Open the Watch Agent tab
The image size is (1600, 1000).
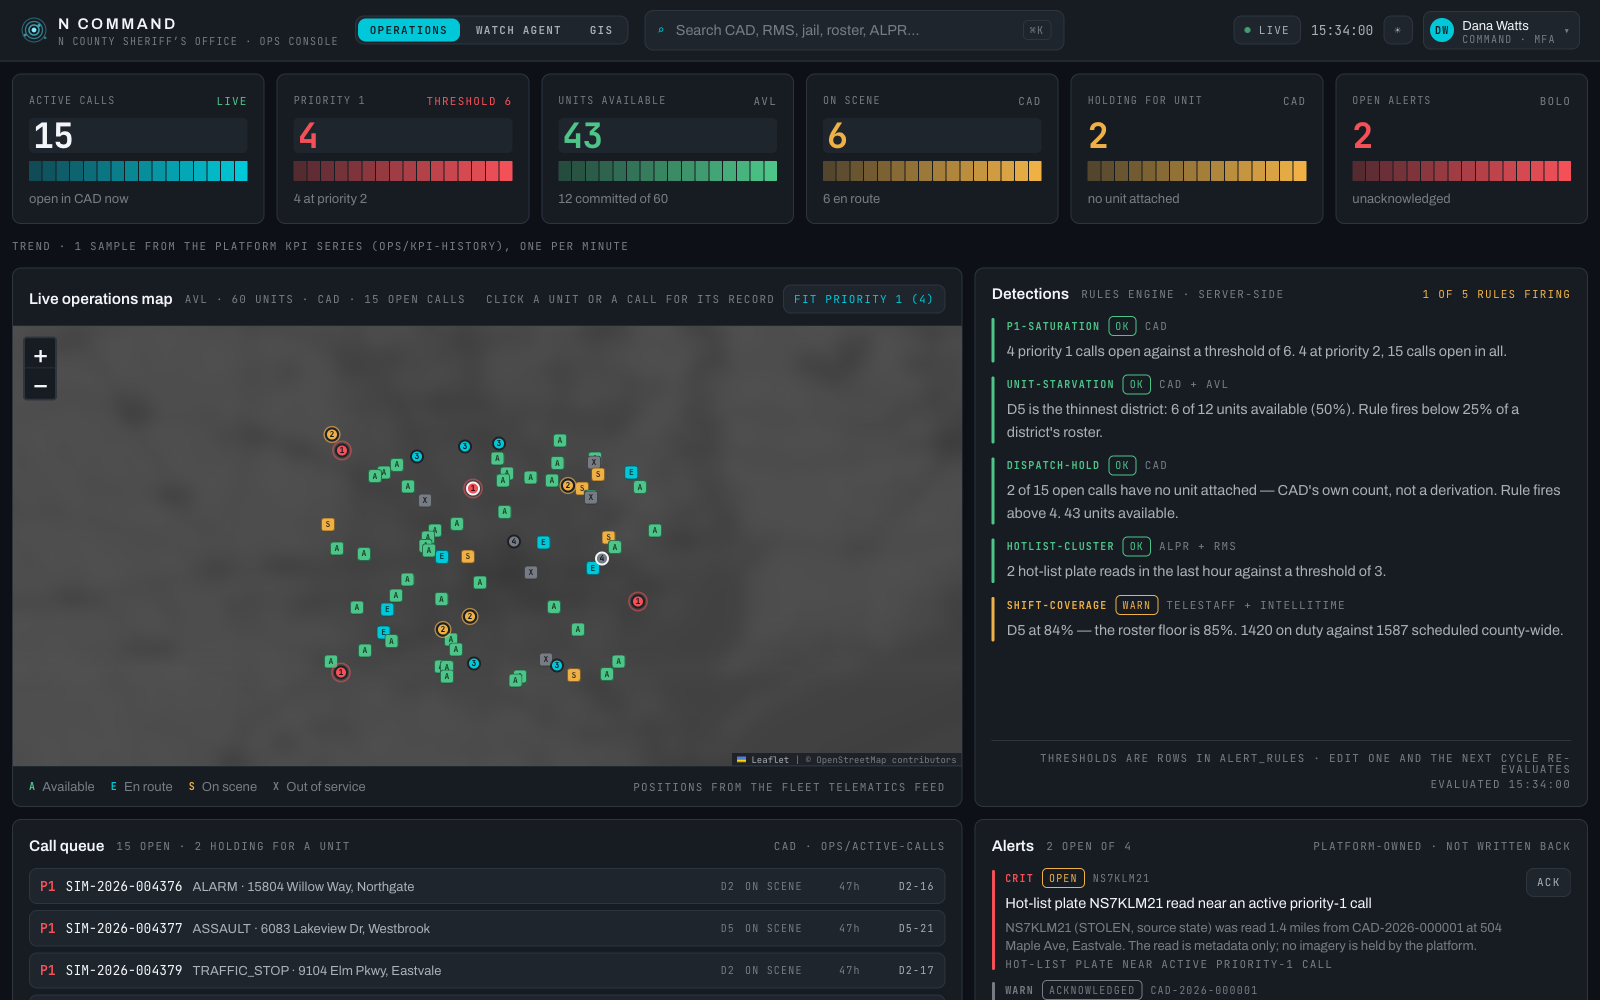coord(518,30)
